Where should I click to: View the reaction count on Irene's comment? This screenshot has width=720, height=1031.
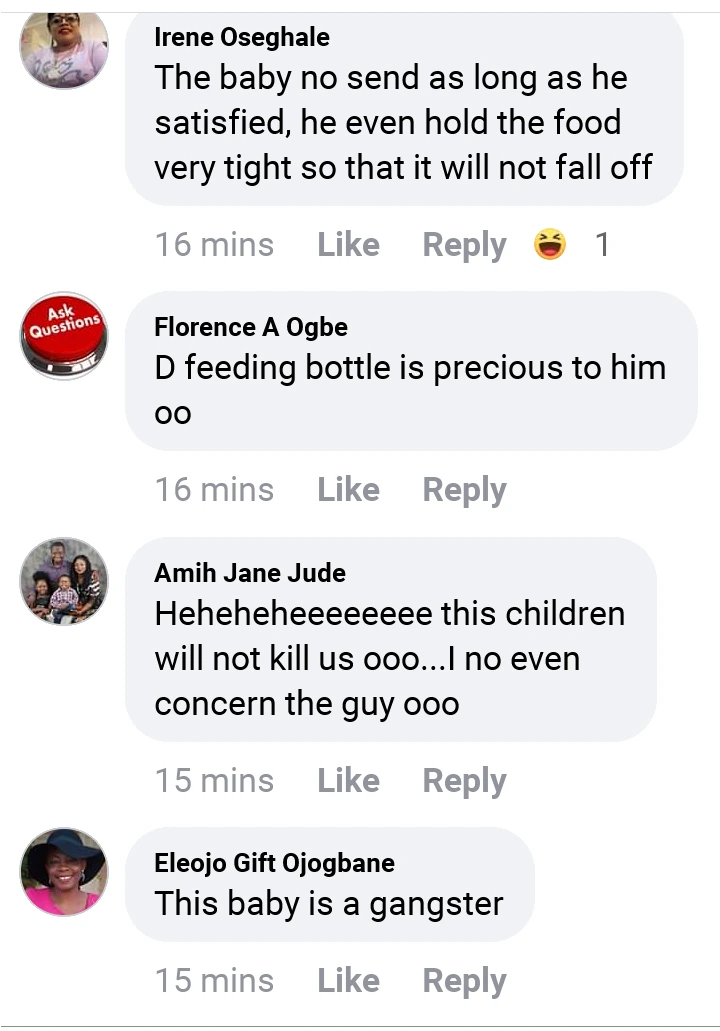tap(602, 245)
